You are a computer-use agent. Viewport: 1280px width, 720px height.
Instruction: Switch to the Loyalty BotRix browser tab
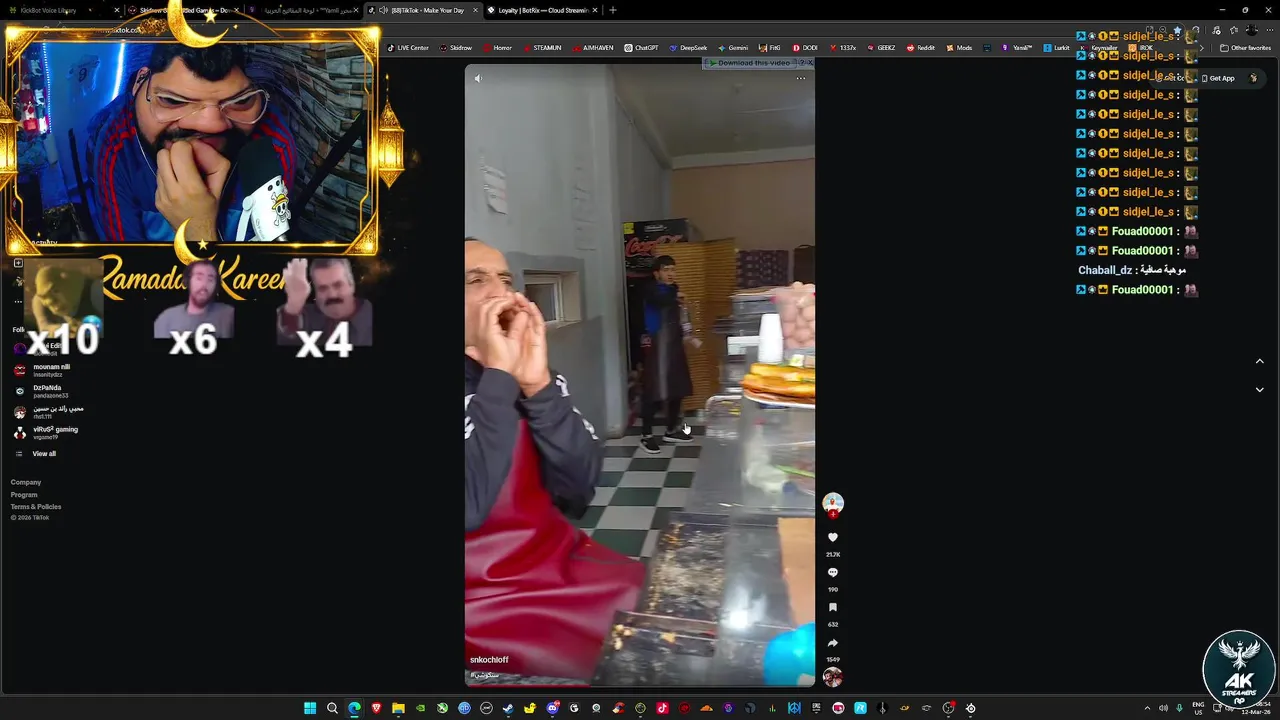(541, 10)
